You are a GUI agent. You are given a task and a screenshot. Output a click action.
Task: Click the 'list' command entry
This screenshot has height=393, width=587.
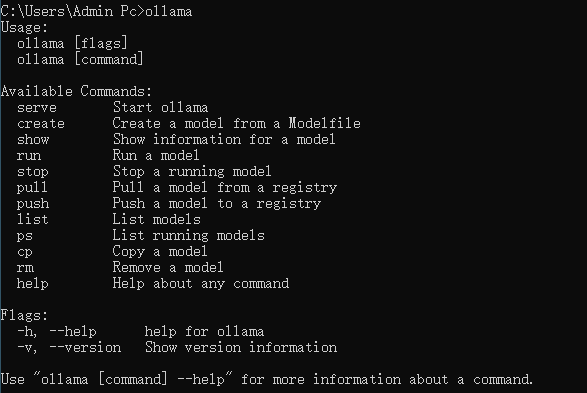33,219
